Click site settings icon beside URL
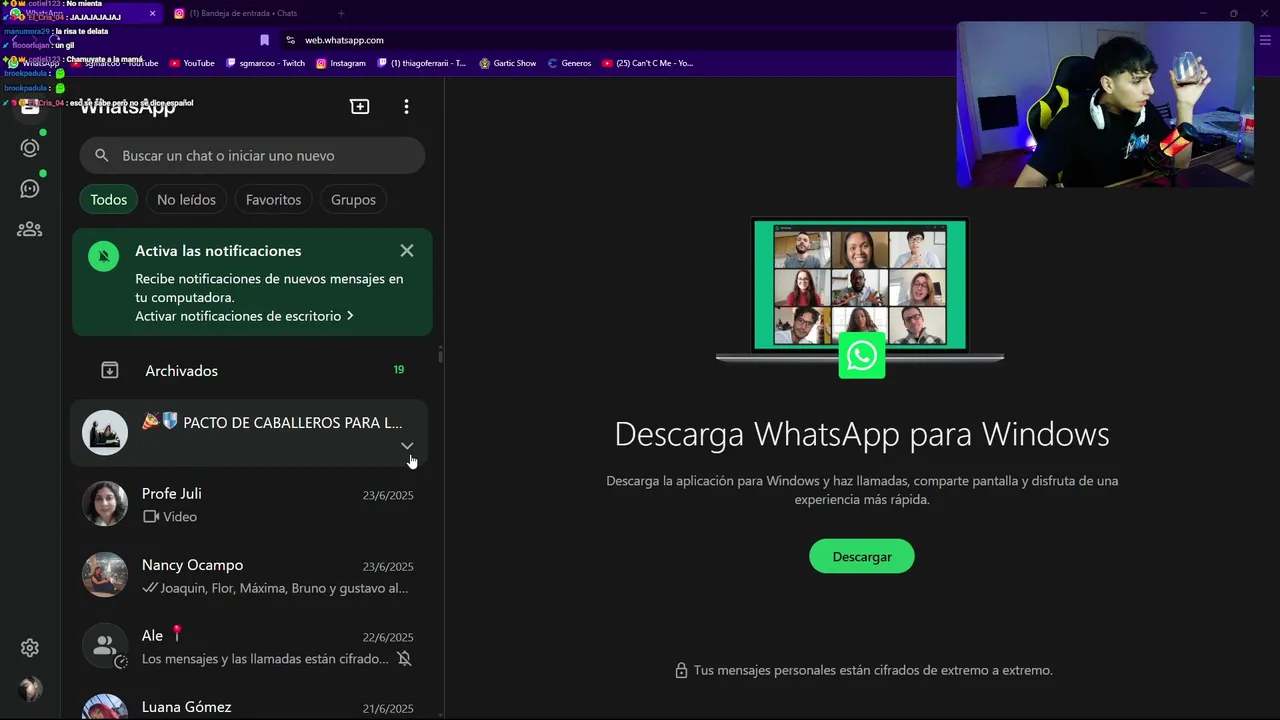Screen dimensions: 1280x720 (290, 40)
